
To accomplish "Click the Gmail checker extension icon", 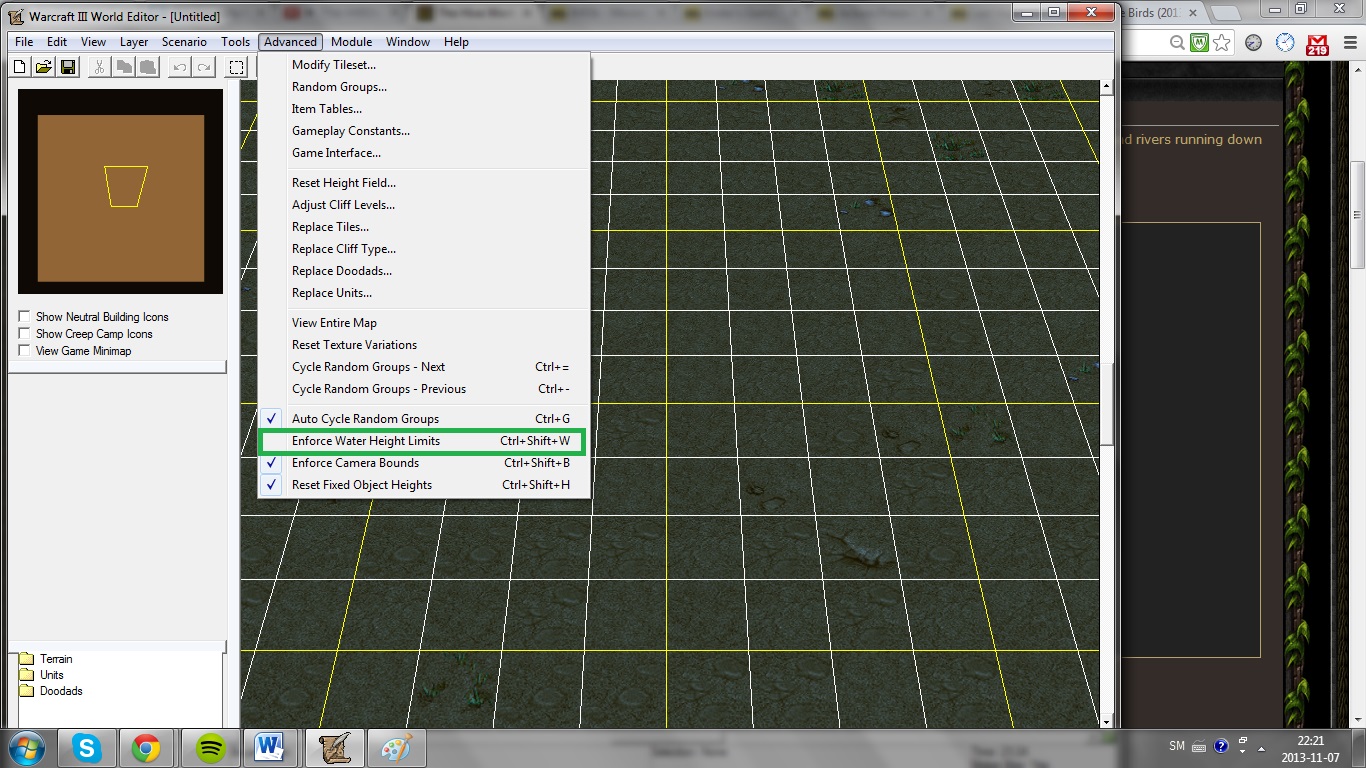I will [x=1318, y=43].
